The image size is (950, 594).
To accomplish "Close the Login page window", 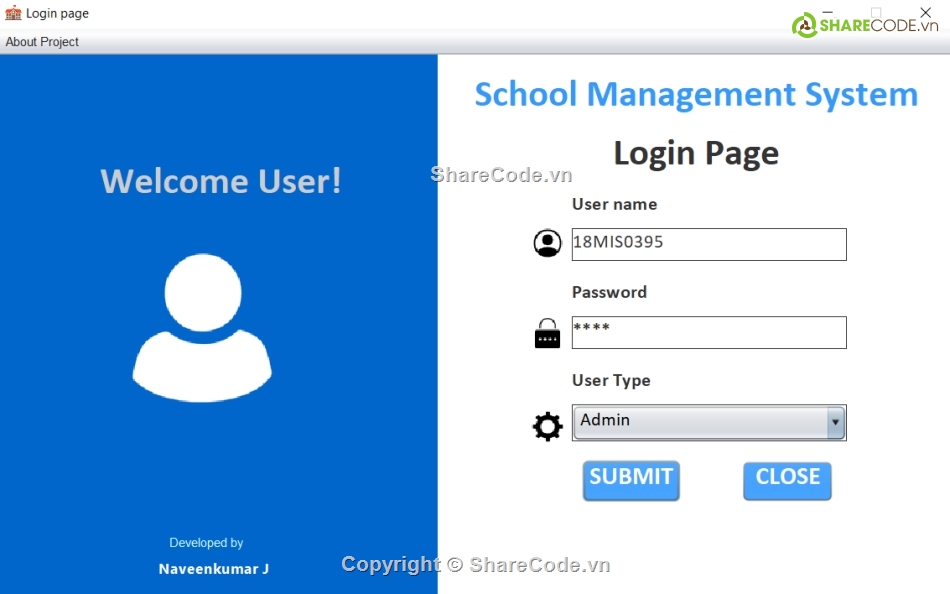I will 925,13.
